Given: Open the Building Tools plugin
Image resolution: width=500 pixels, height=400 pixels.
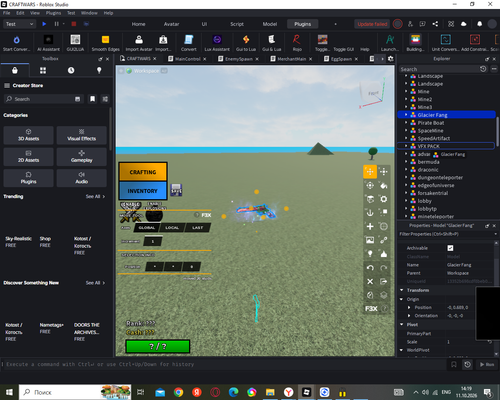Looking at the screenshot, I should click(x=415, y=43).
